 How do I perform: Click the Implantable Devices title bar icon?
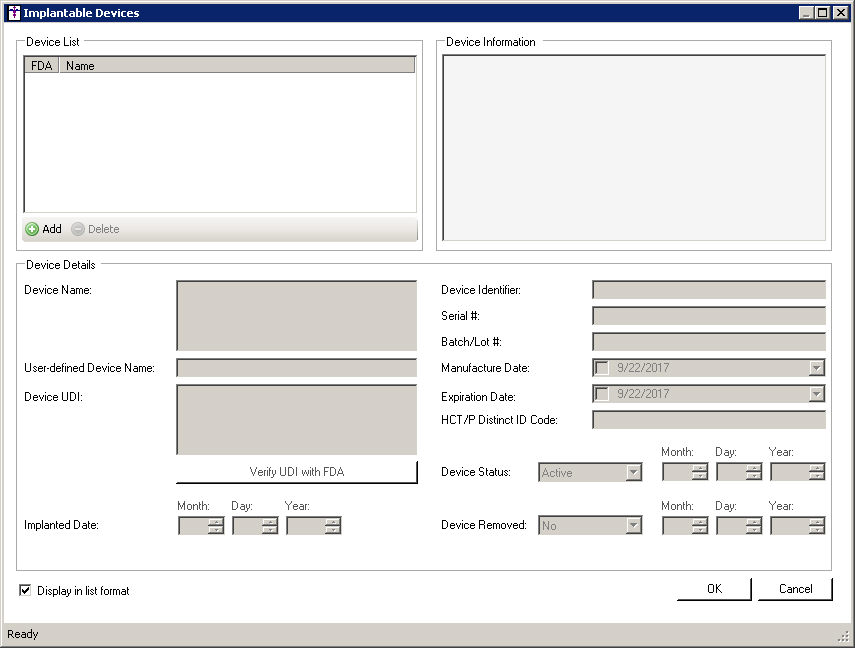[13, 13]
